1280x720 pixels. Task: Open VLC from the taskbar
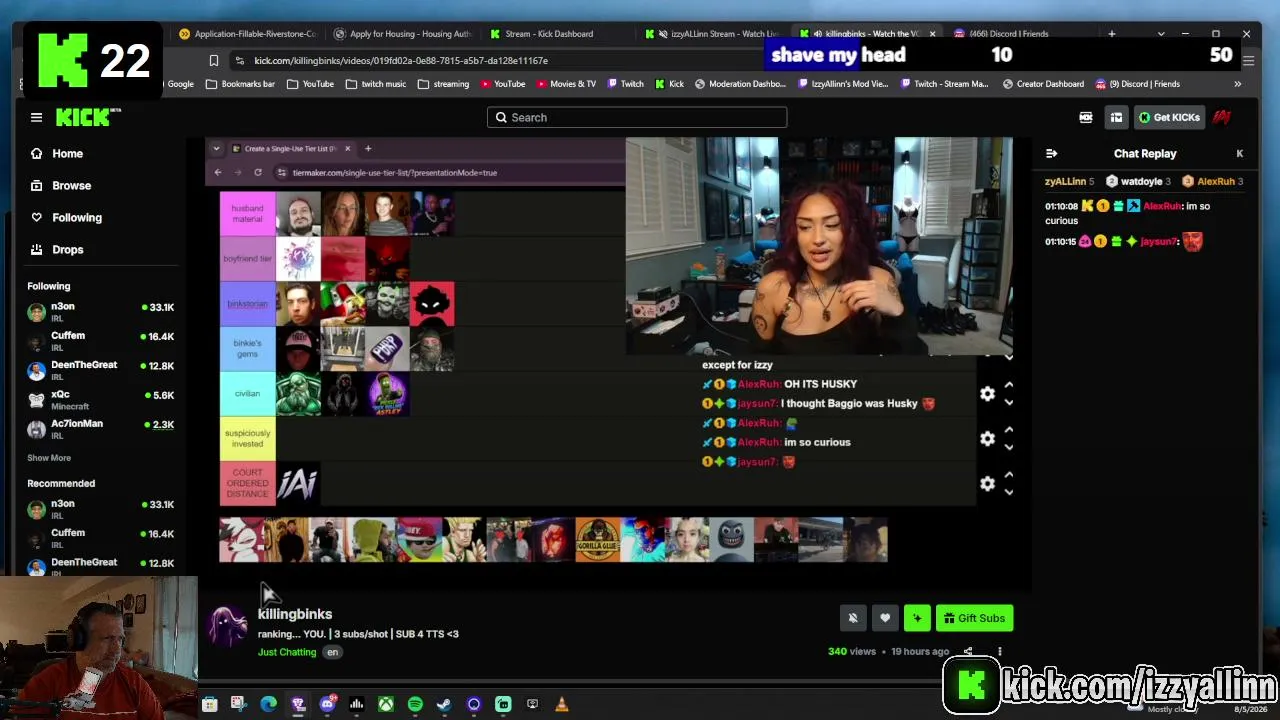point(562,704)
